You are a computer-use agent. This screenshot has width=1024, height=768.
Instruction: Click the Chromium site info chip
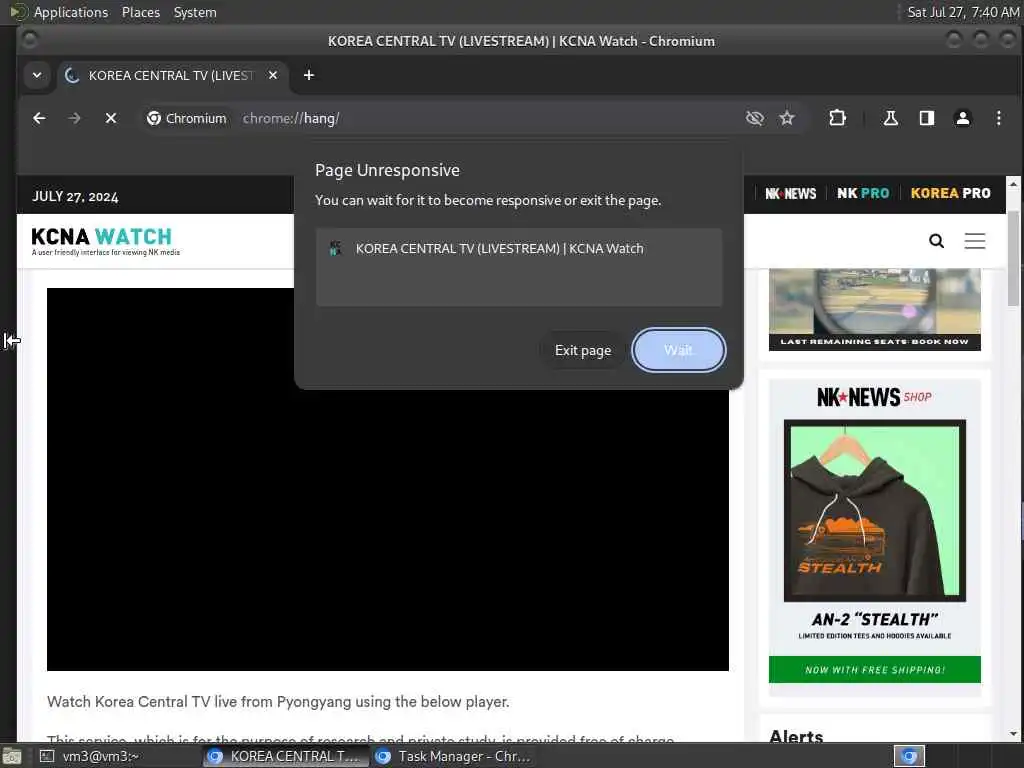click(x=187, y=118)
